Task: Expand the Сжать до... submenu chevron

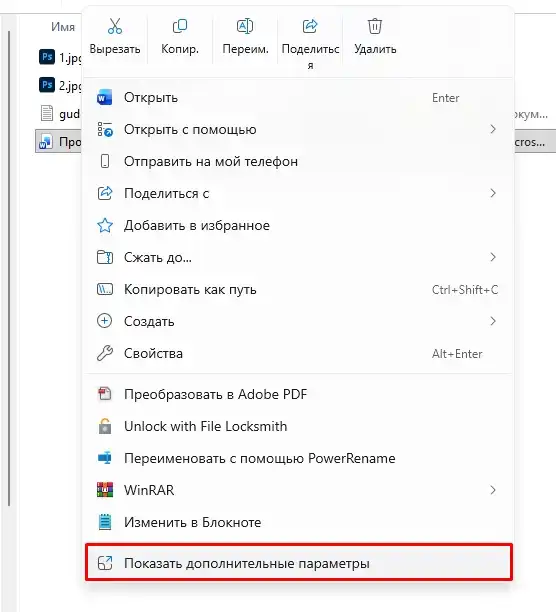Action: [493, 257]
